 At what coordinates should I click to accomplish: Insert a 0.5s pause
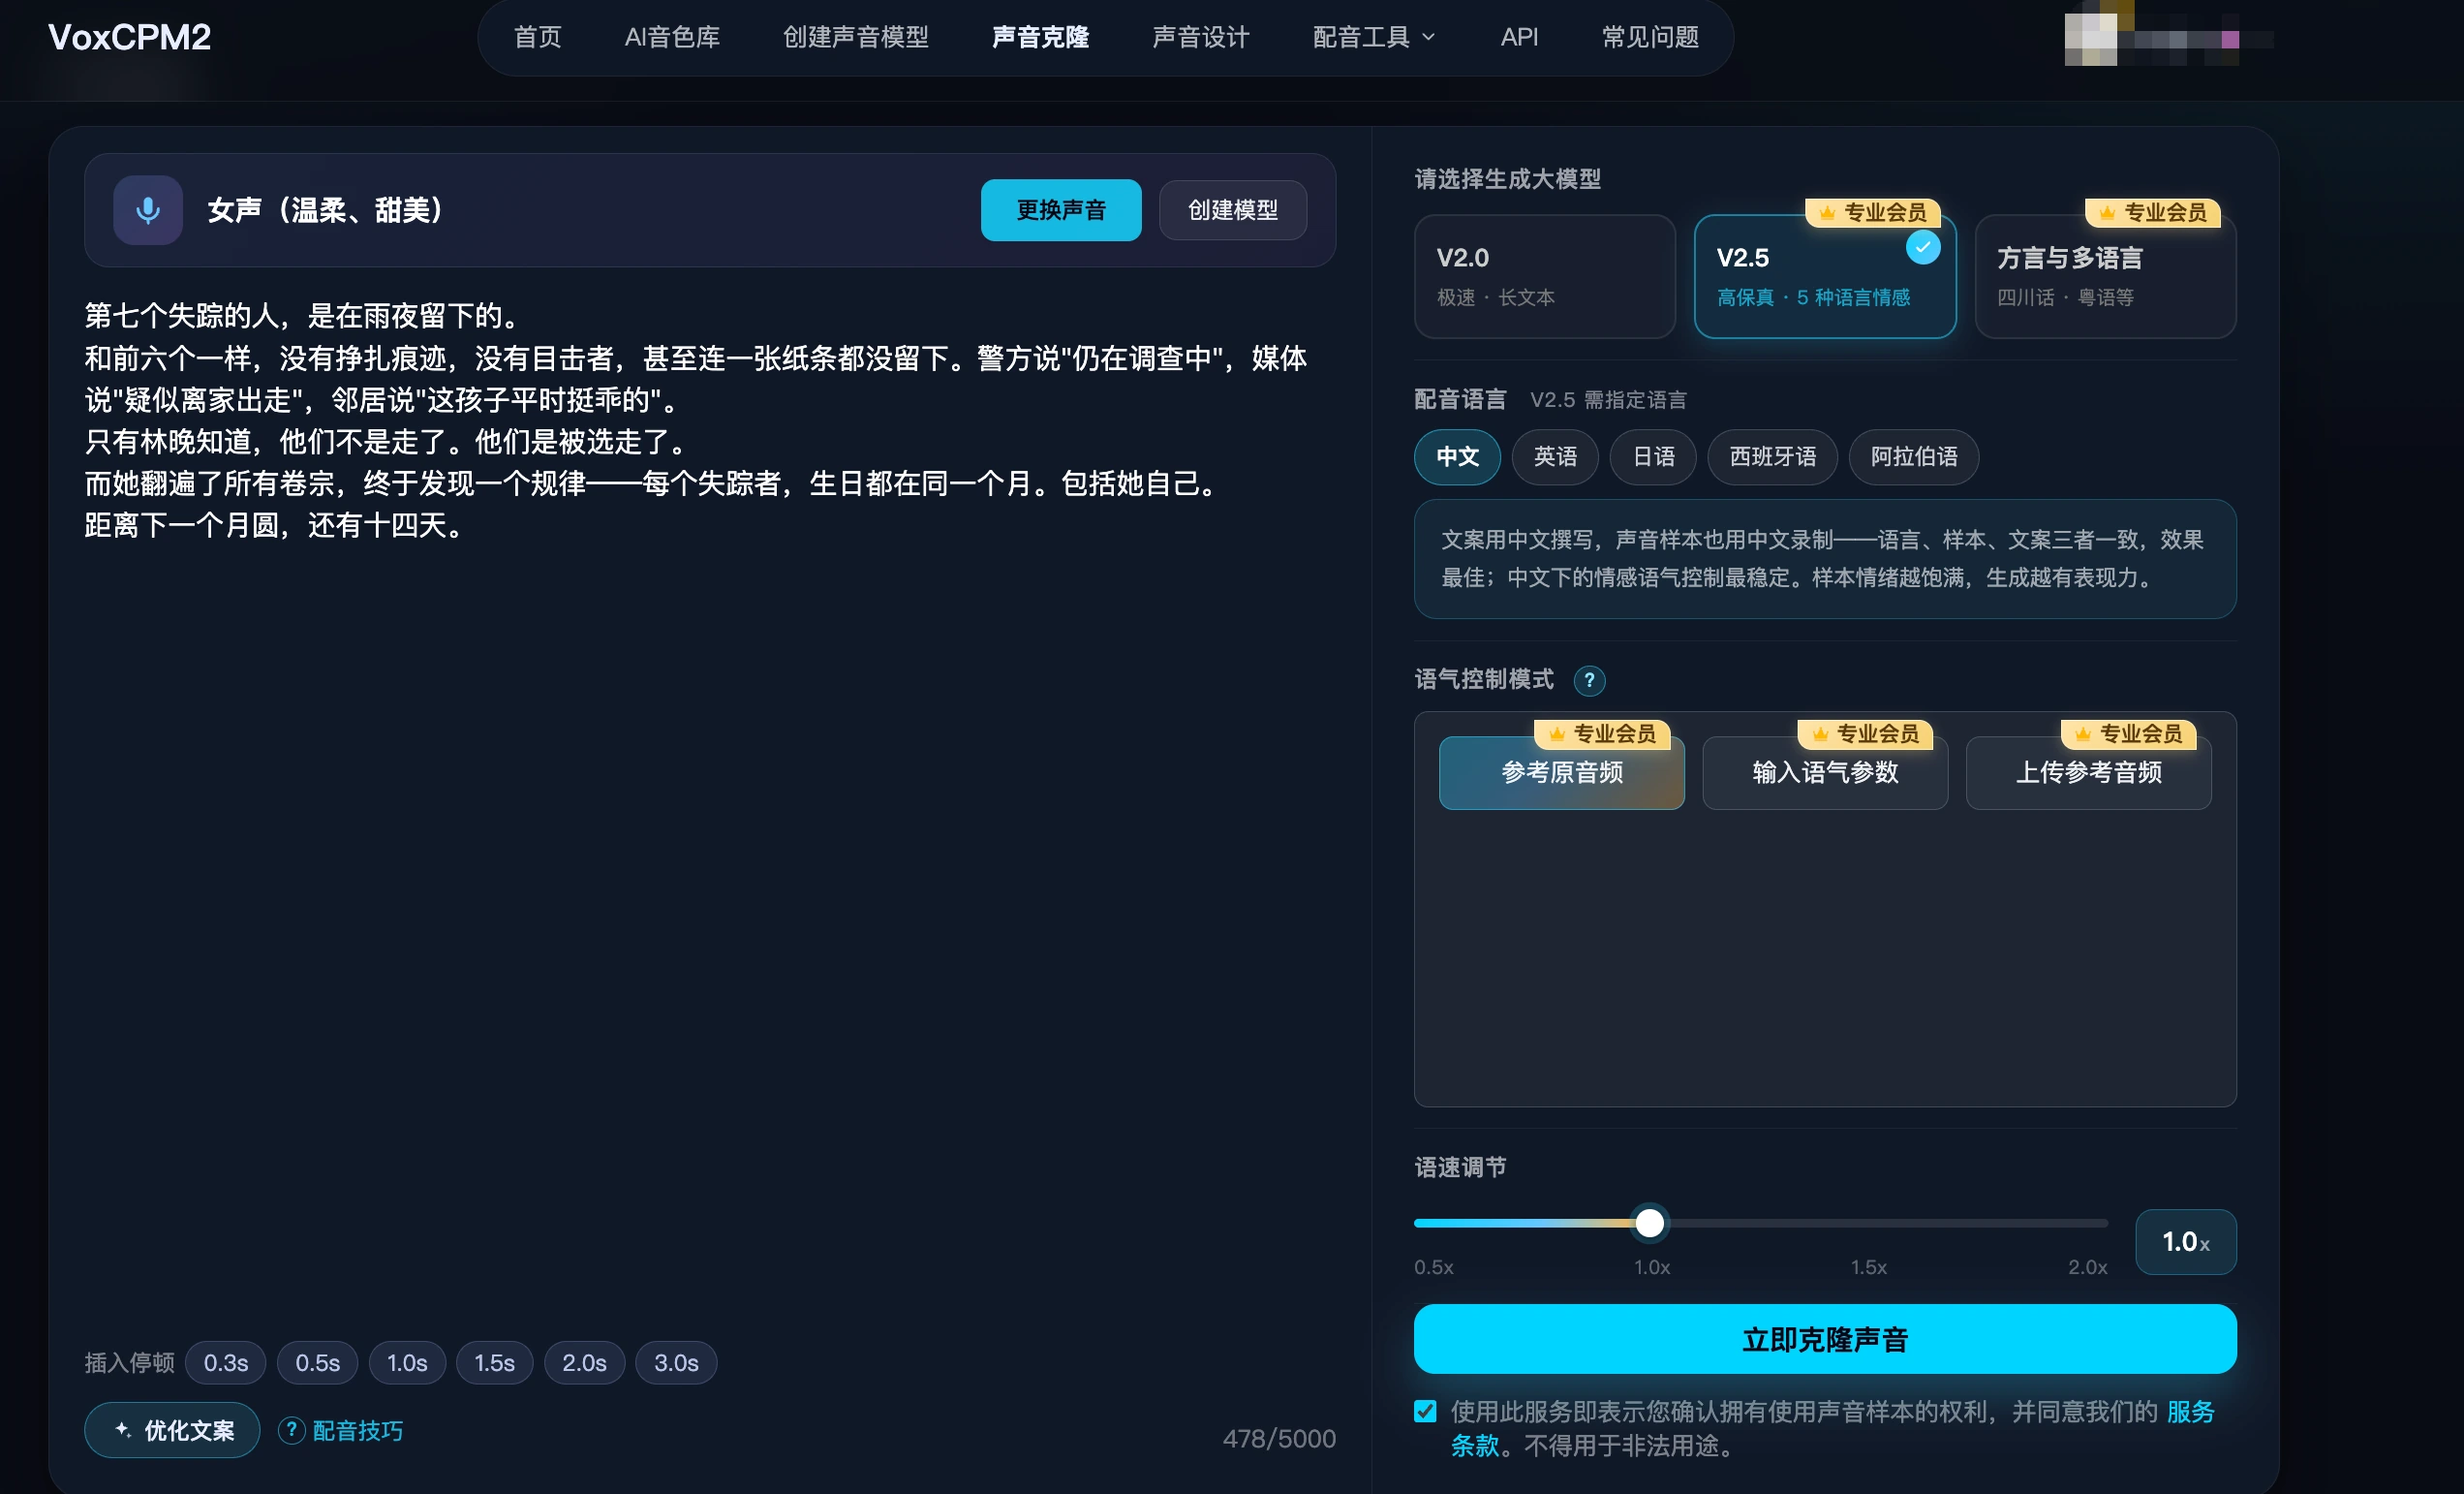pos(317,1362)
